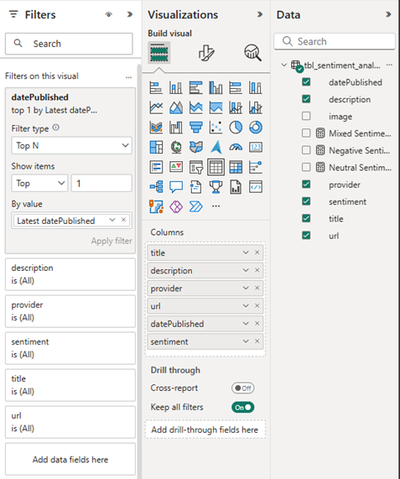This screenshot has width=400, height=479.
Task: Choose the 100% stacked column chart visual
Action: pos(256,88)
